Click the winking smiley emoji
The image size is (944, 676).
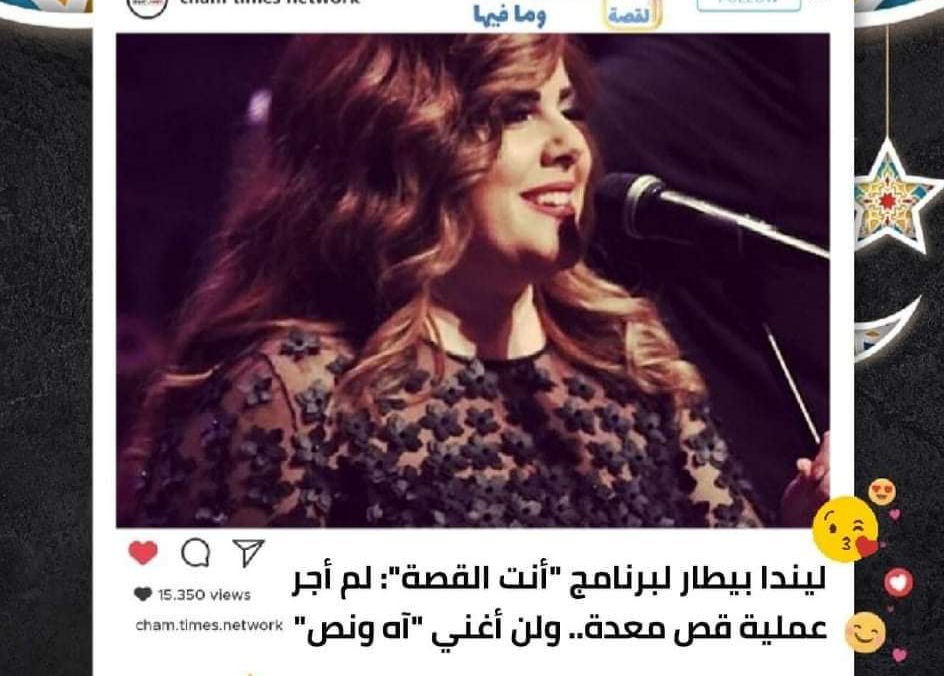(866, 633)
